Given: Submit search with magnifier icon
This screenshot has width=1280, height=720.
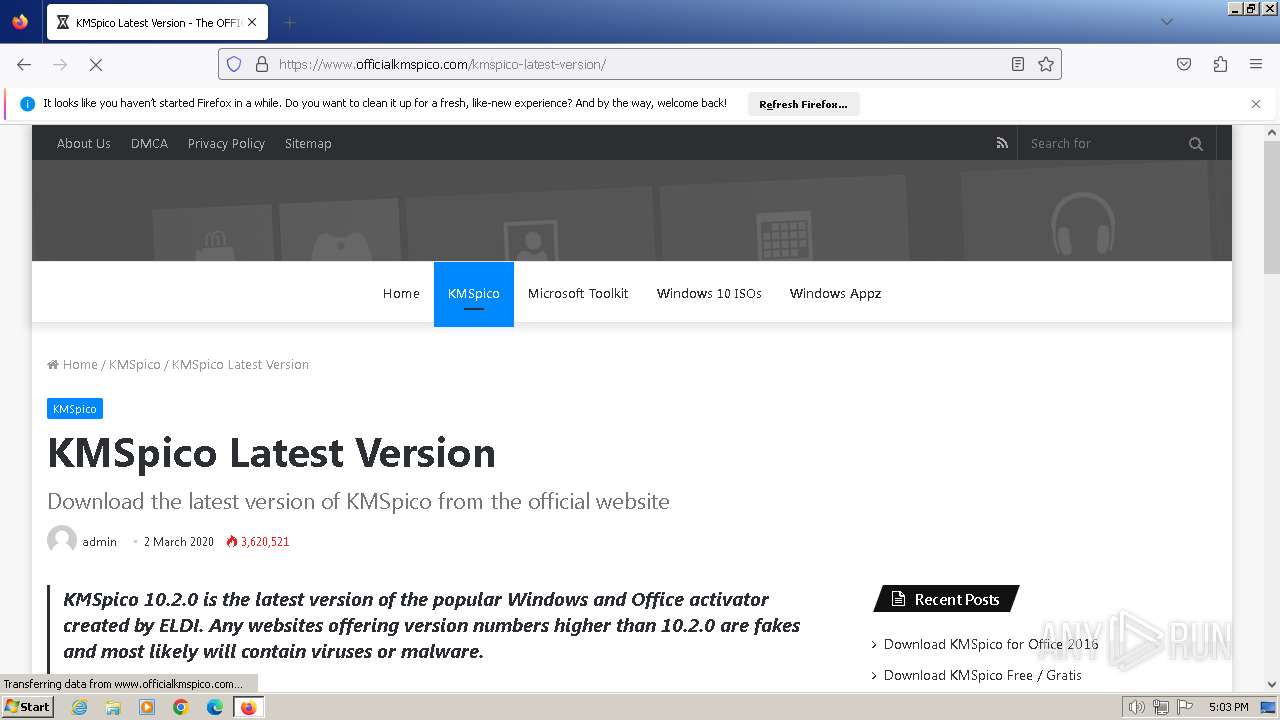Looking at the screenshot, I should [1196, 144].
